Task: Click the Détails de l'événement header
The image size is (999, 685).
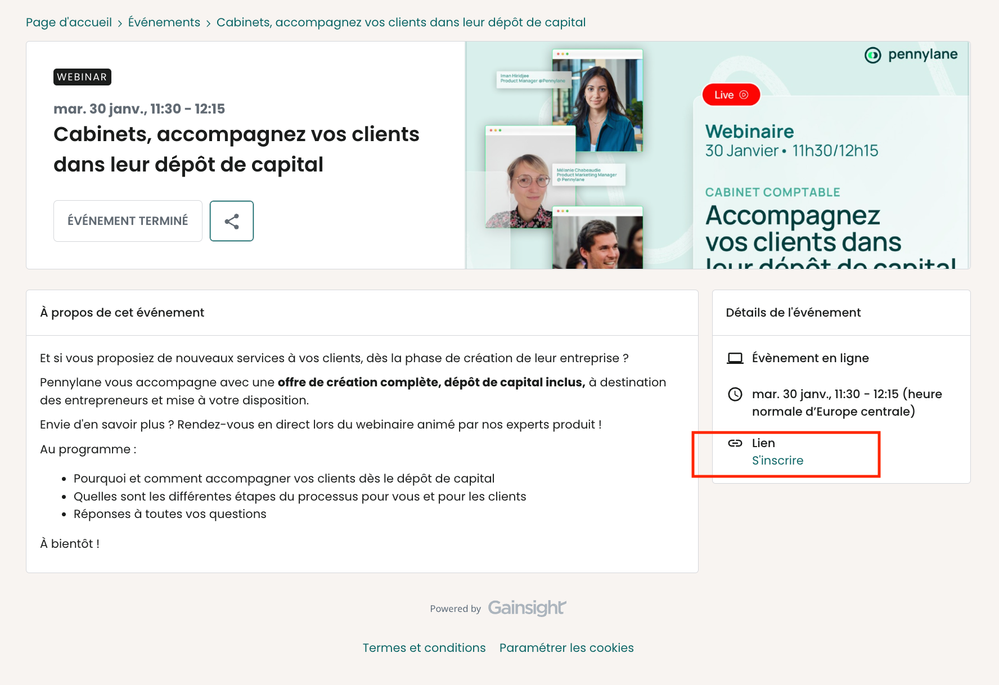Action: tap(793, 312)
